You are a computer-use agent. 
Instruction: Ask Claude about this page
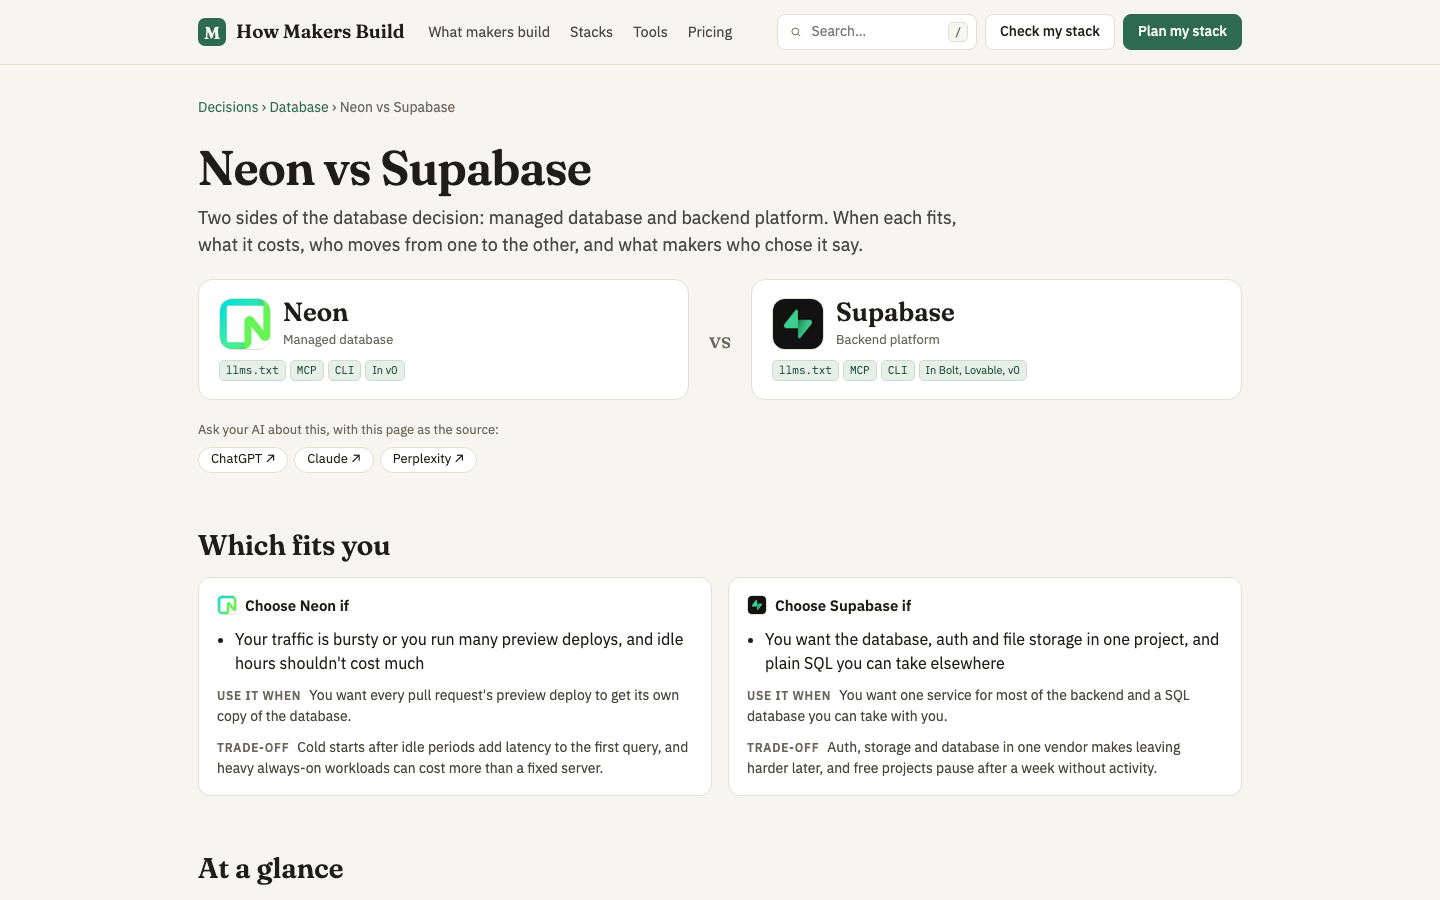(x=334, y=459)
